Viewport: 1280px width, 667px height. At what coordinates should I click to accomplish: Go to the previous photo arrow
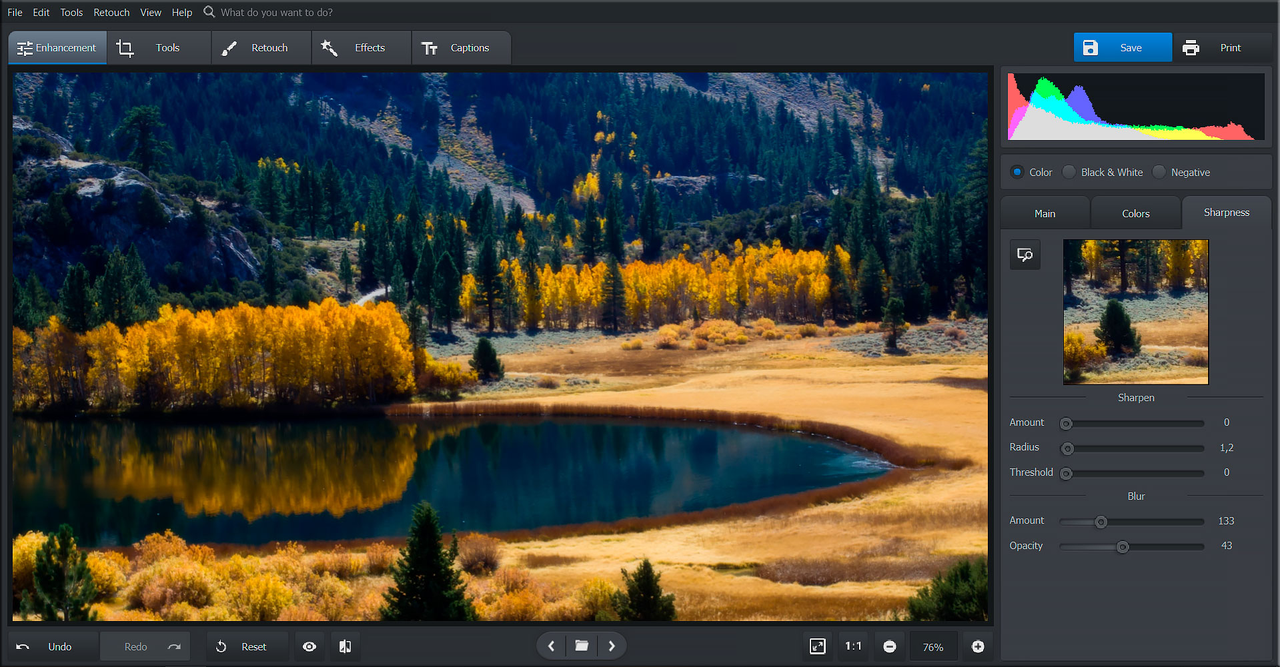coord(551,646)
